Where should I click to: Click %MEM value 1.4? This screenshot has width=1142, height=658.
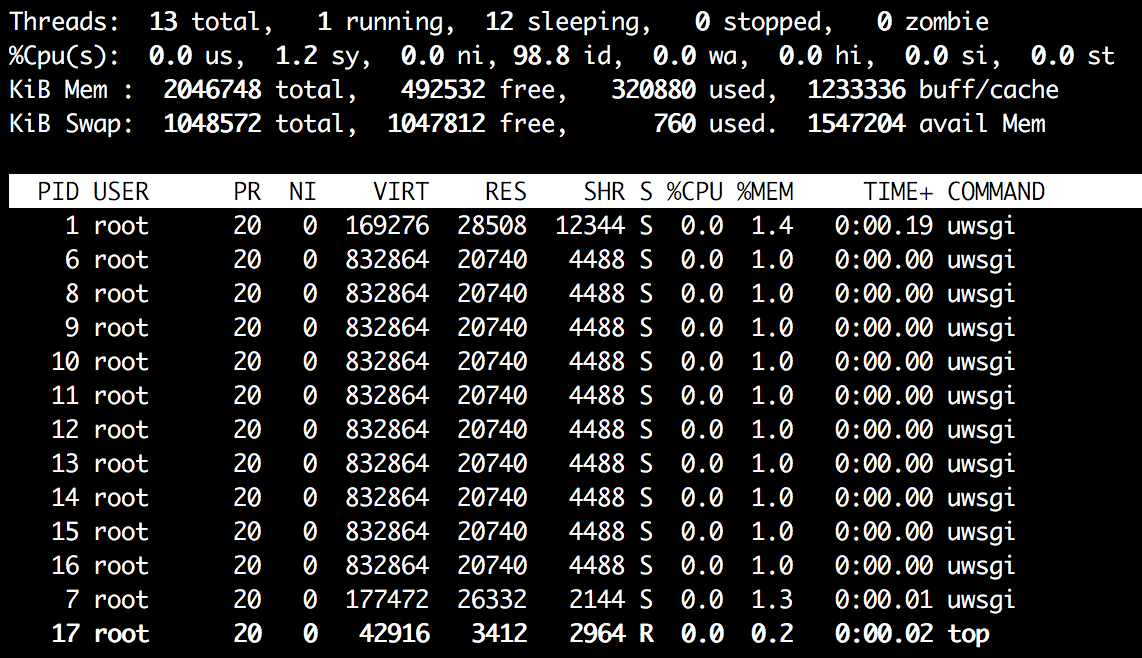click(772, 225)
